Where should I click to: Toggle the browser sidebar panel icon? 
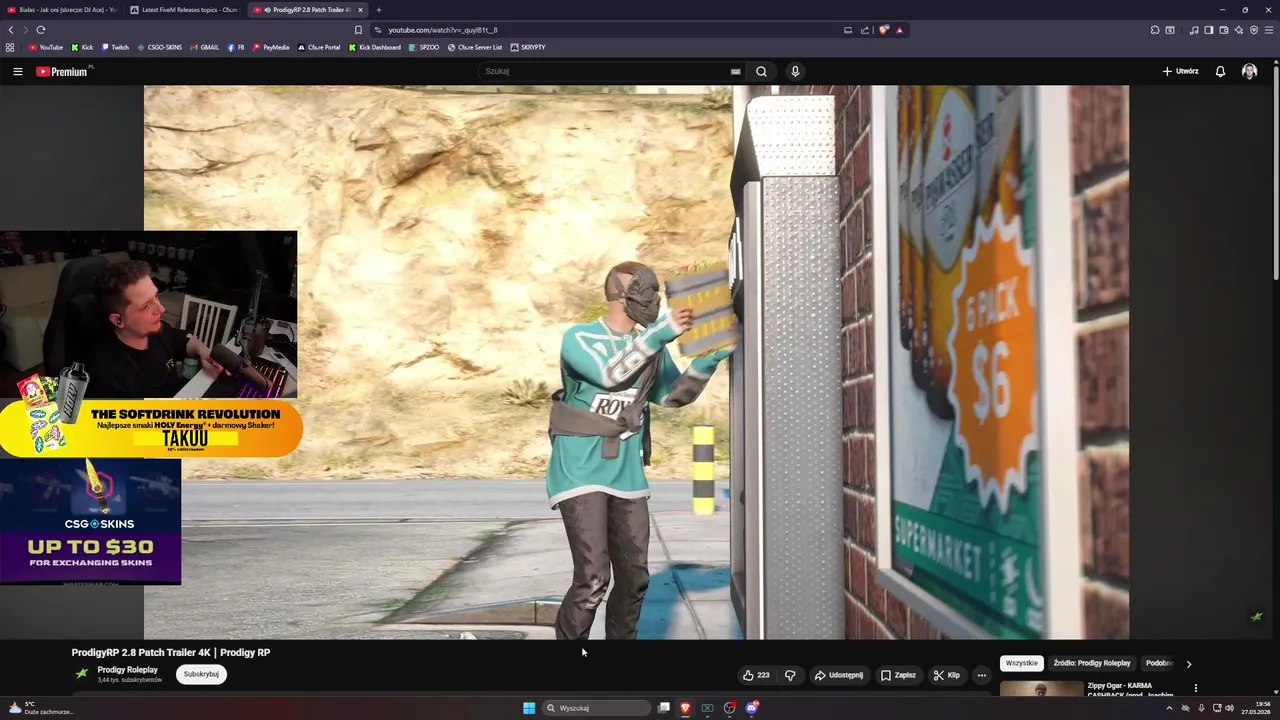pos(1209,30)
